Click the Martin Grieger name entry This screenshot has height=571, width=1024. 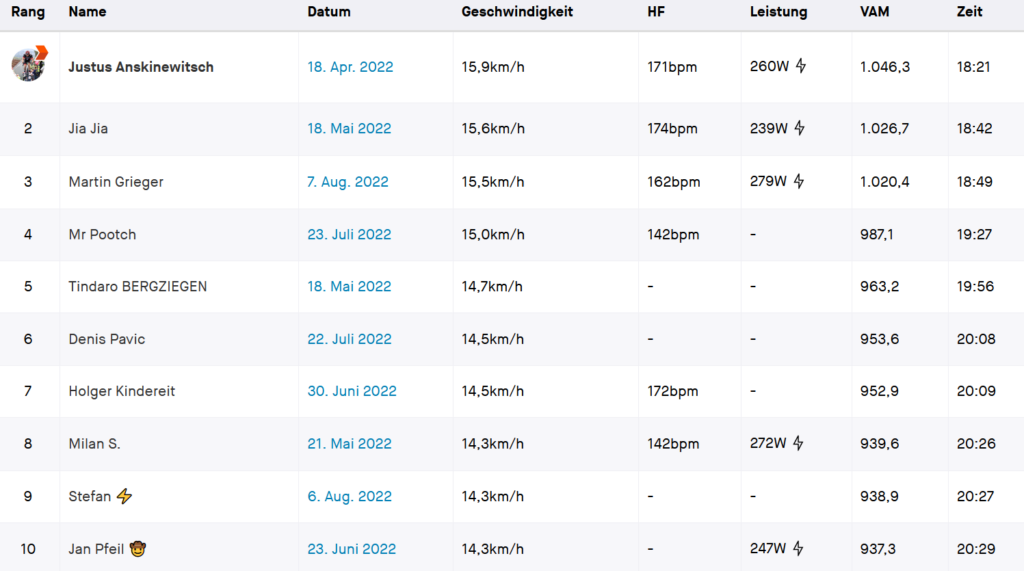(x=116, y=182)
